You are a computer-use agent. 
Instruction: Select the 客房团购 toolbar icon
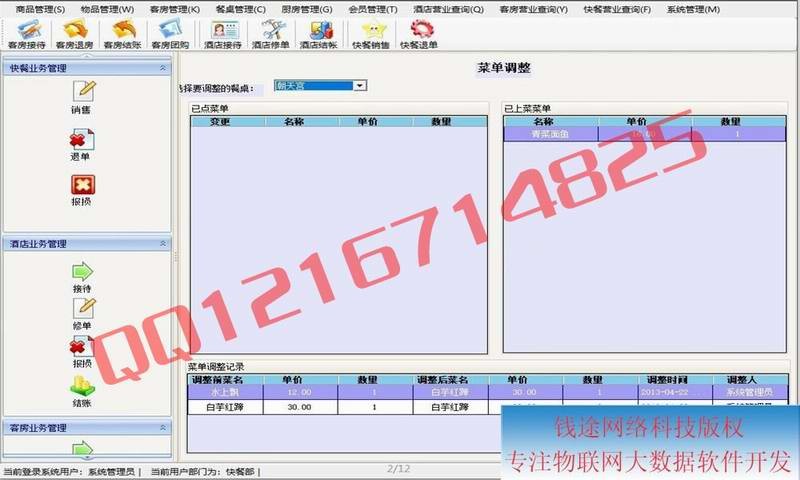[x=170, y=34]
